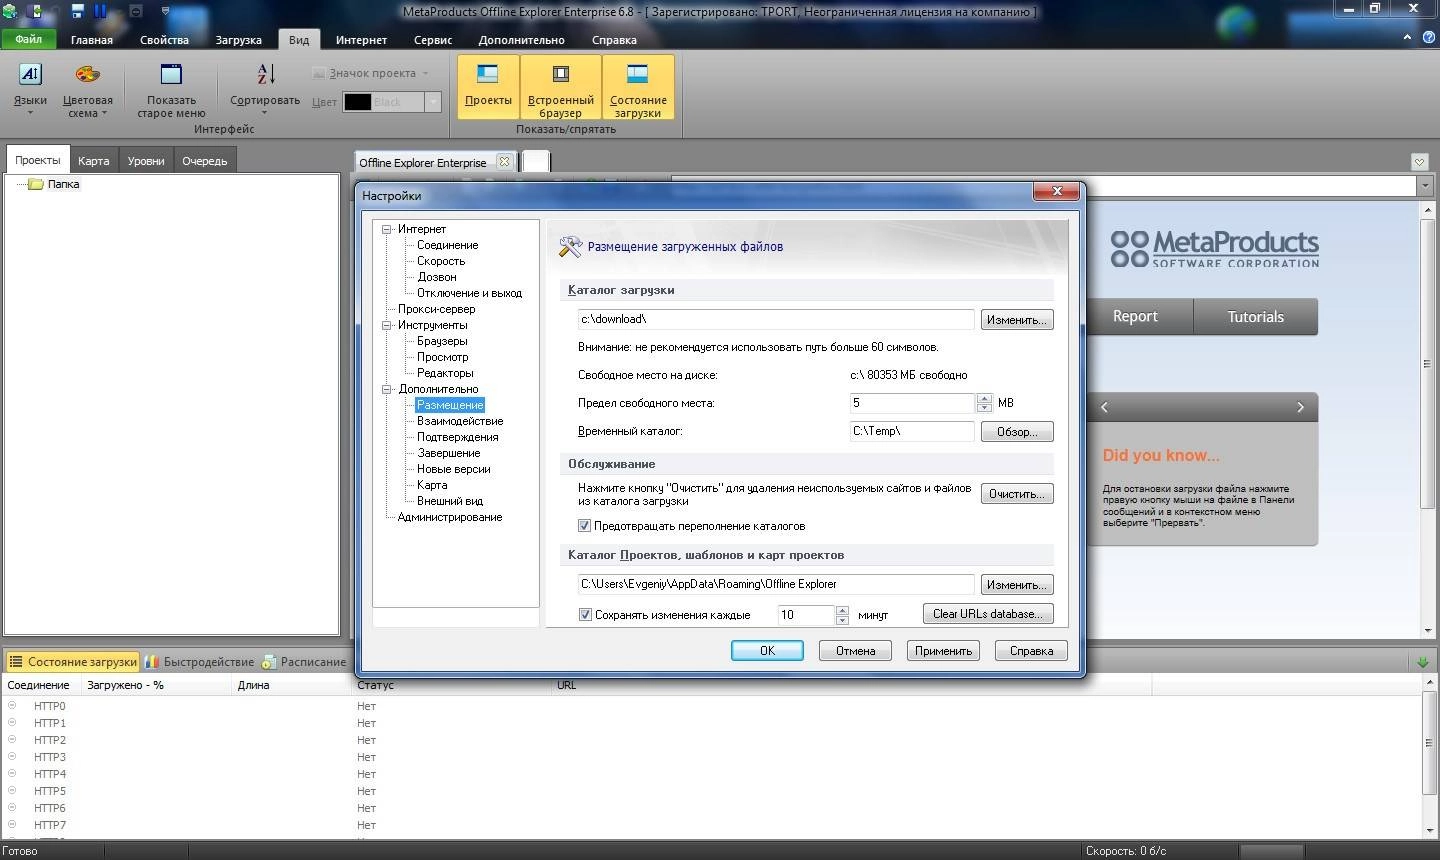
Task: Switch to Быстродействие tab in bottom panel
Action: point(200,662)
